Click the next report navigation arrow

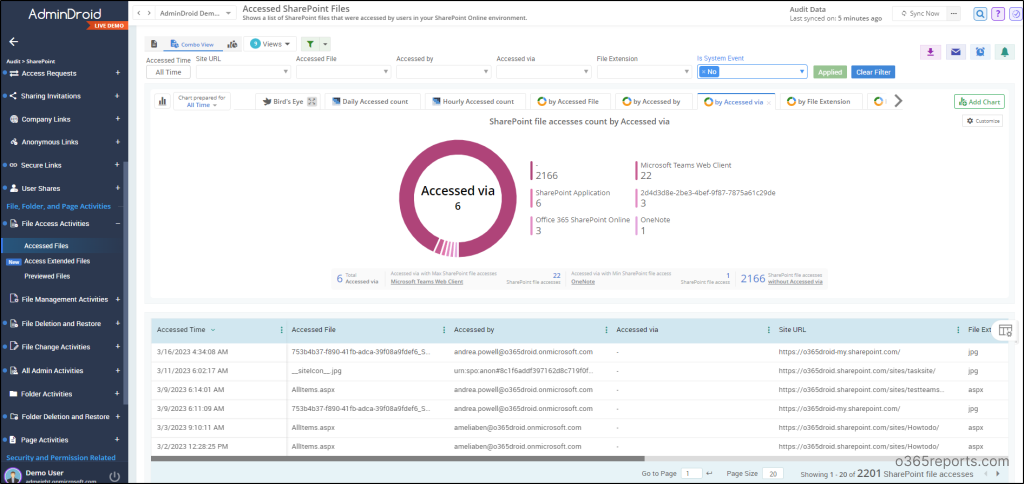pos(150,13)
